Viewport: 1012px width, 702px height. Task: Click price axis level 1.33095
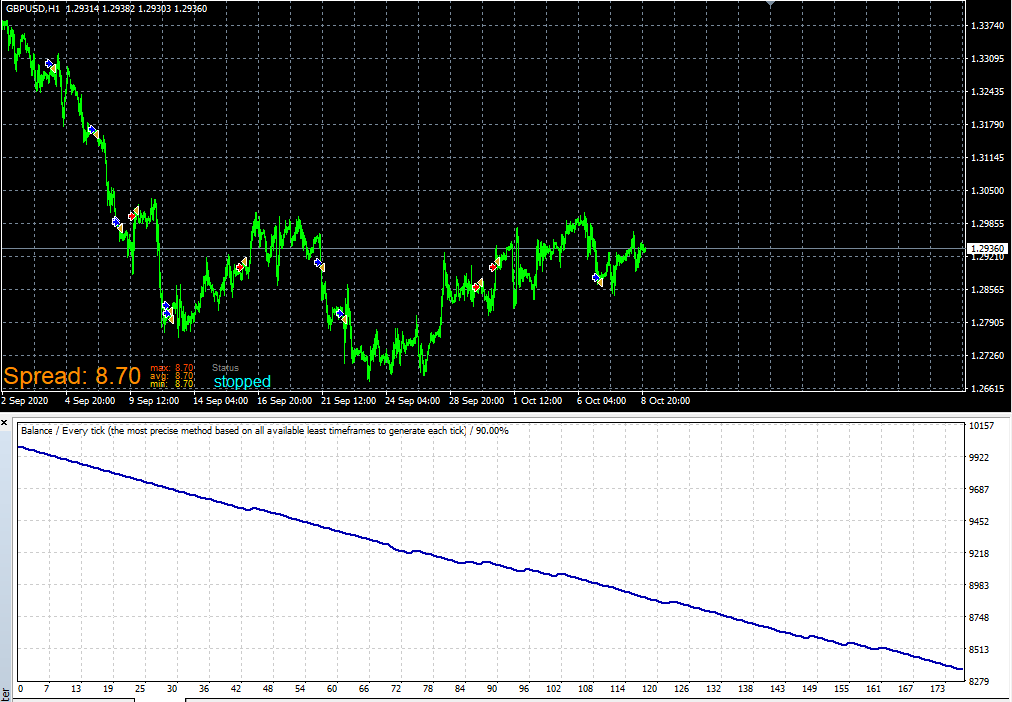[987, 59]
